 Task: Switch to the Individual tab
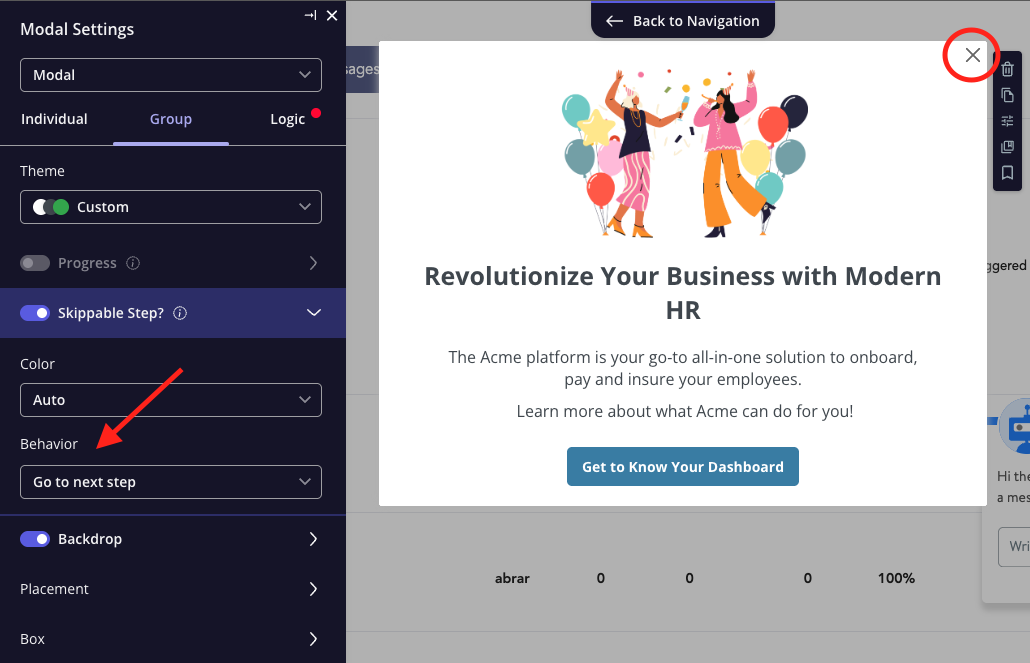pyautogui.click(x=54, y=119)
